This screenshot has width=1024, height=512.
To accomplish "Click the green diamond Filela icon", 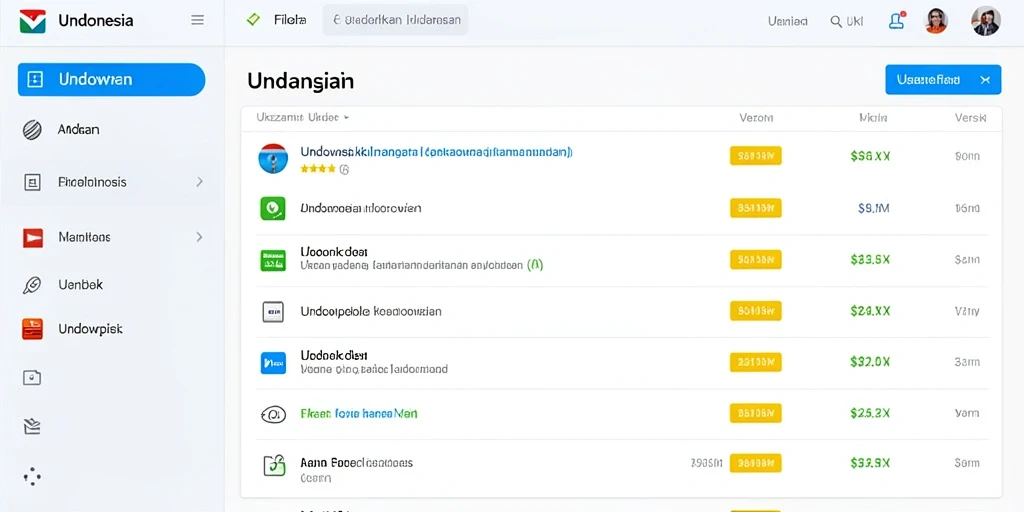I will coord(253,20).
